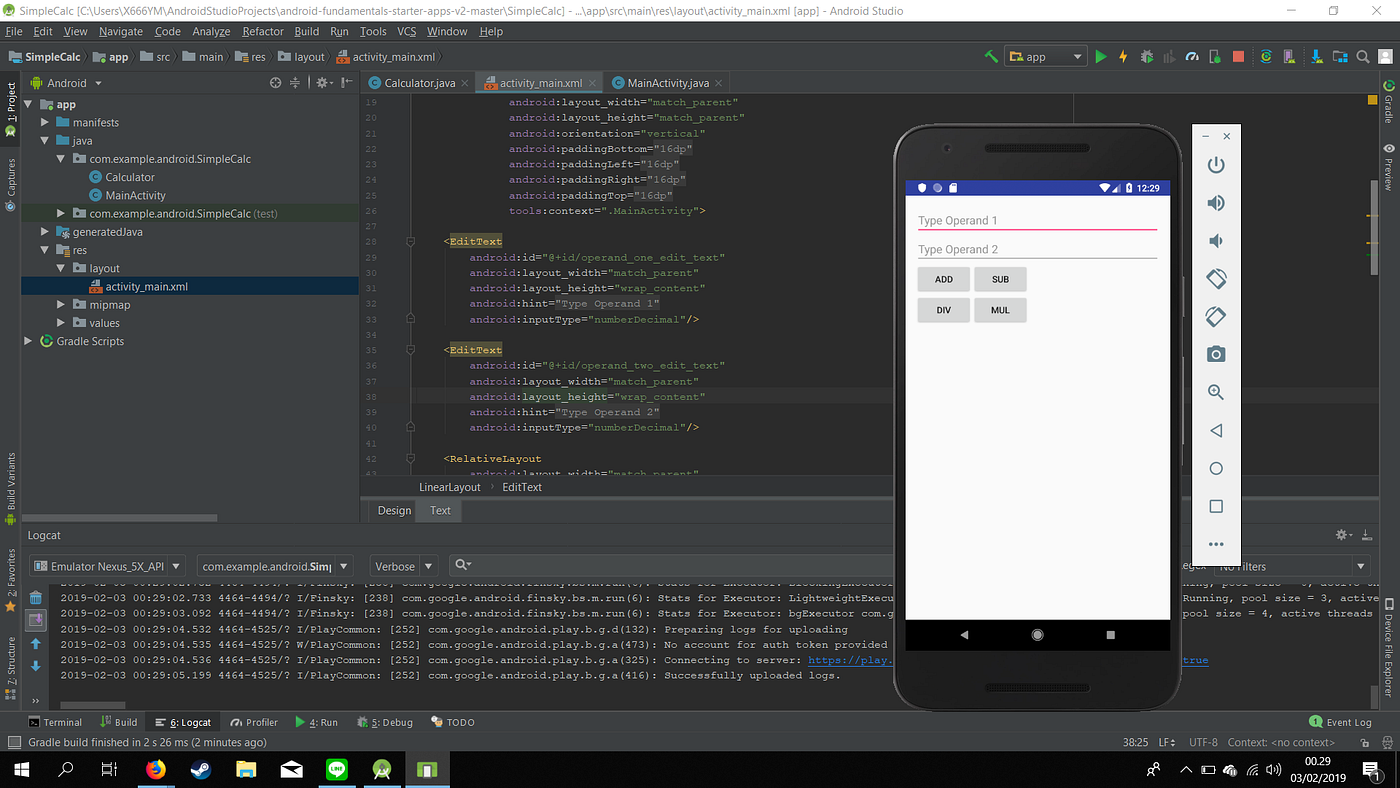
Task: Open emulator extended controls three dots
Action: point(1216,545)
